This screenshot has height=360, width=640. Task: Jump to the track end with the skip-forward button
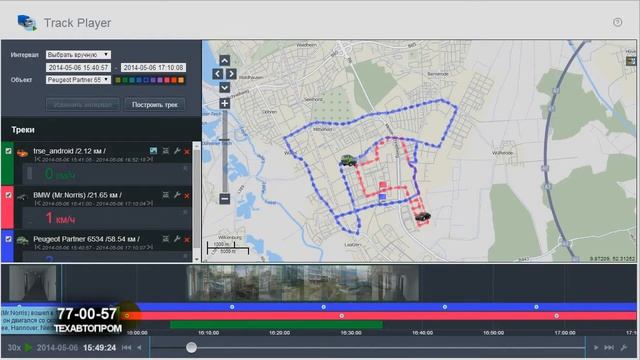click(x=609, y=347)
